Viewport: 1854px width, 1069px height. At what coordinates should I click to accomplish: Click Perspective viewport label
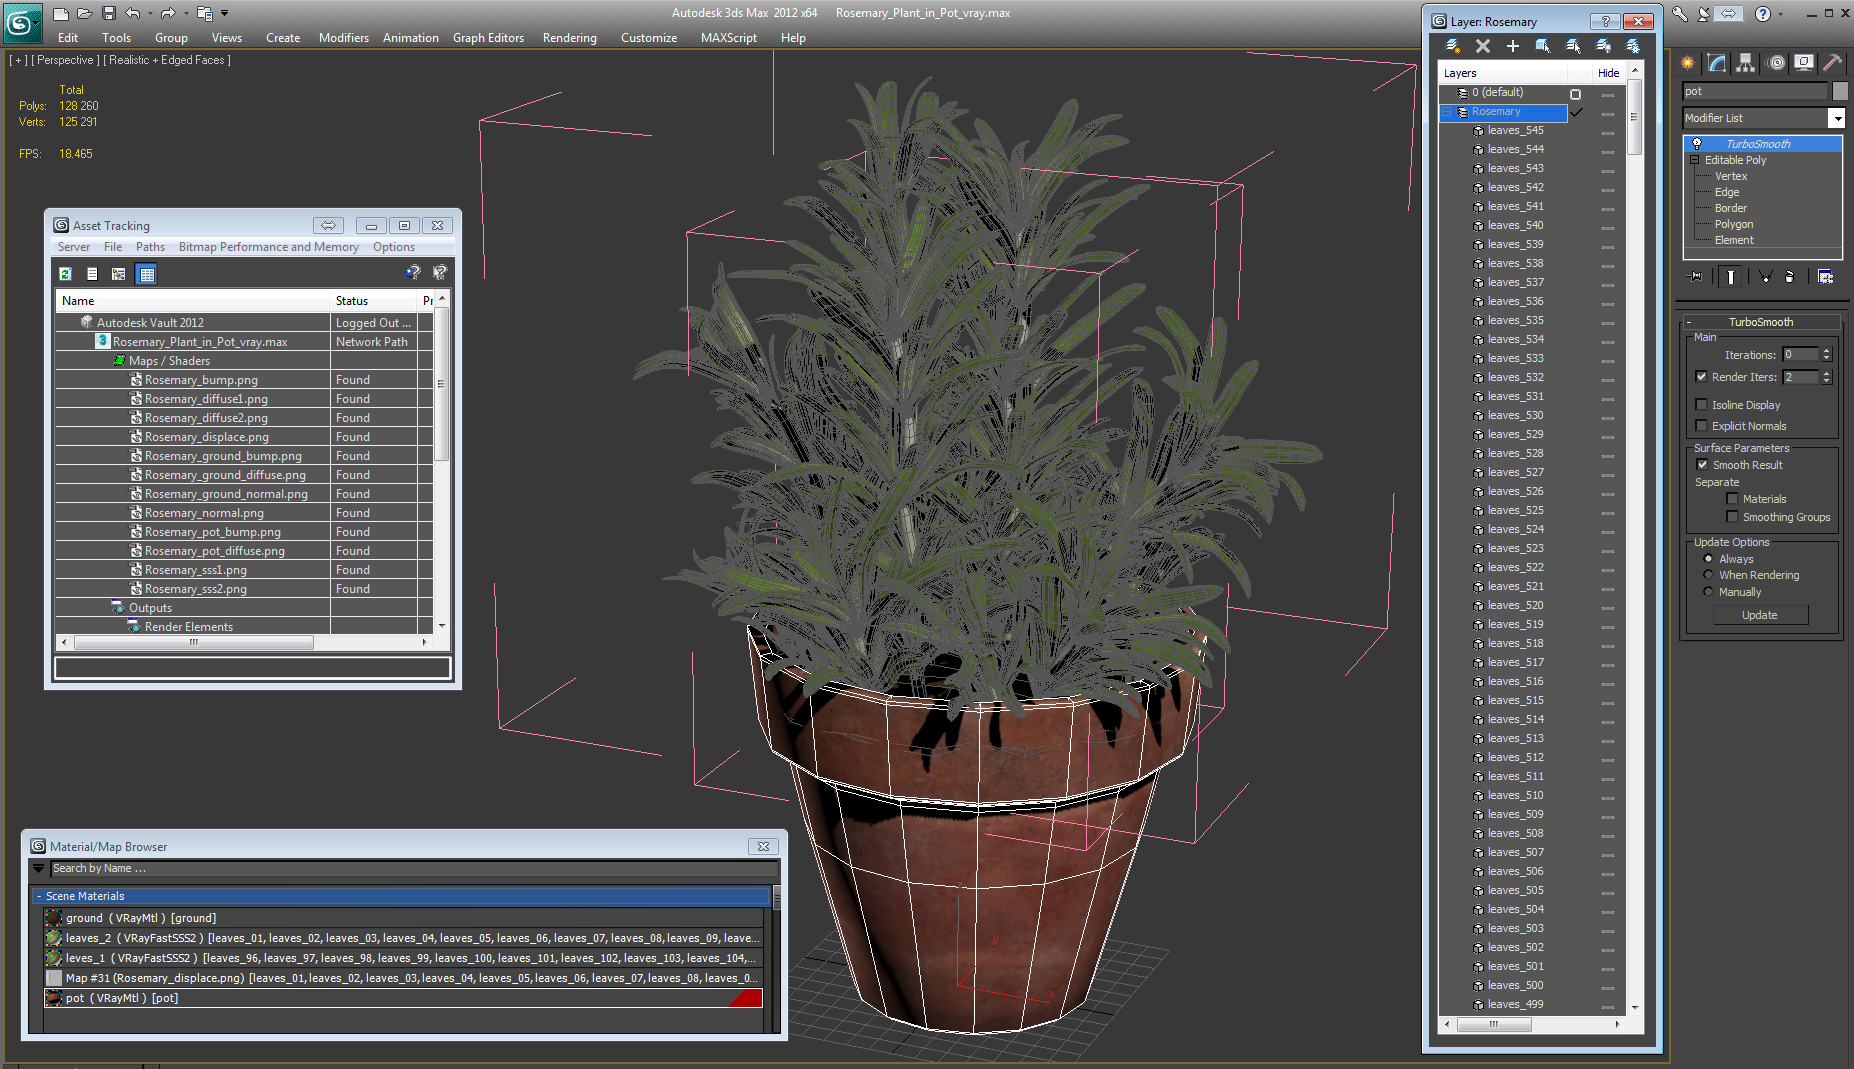(x=65, y=60)
